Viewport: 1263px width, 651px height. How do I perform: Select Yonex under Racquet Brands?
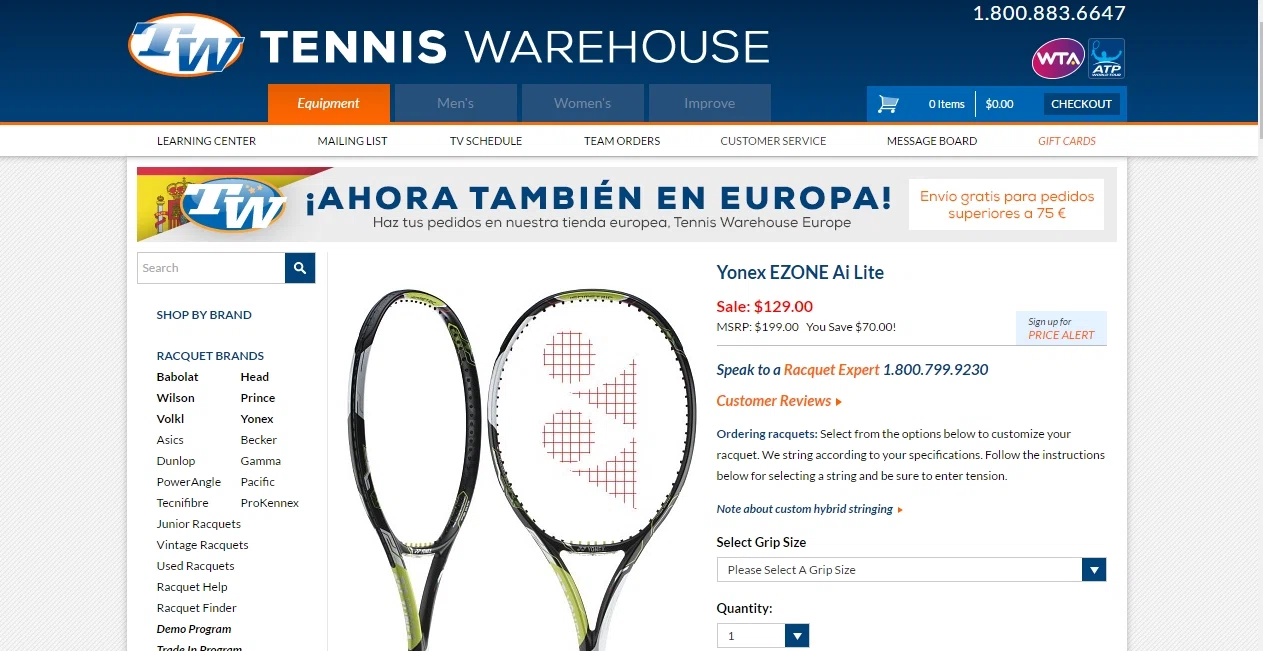pos(257,419)
